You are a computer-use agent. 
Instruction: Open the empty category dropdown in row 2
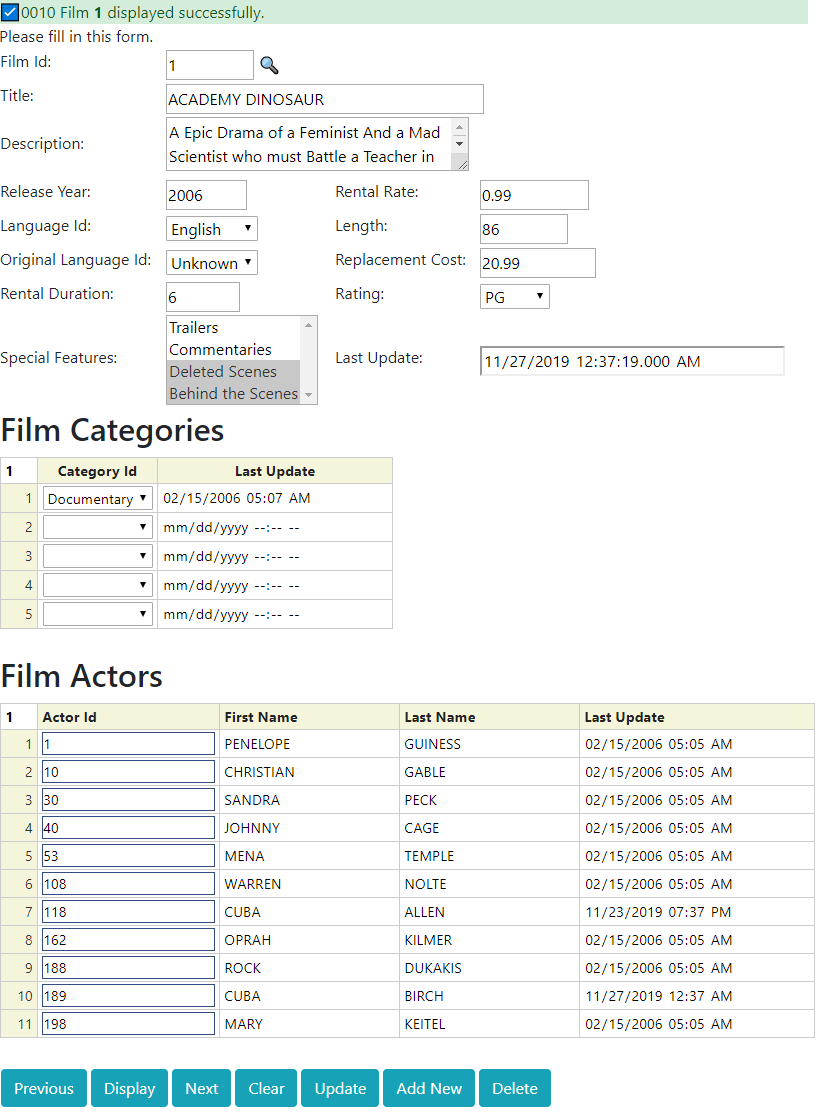[98, 528]
